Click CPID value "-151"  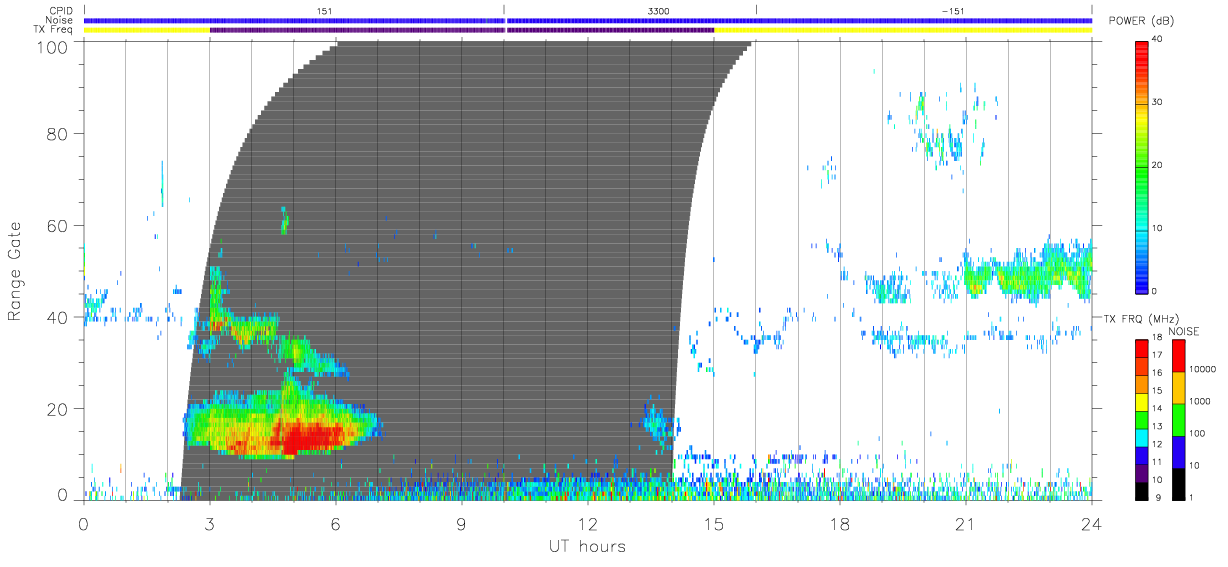point(952,10)
